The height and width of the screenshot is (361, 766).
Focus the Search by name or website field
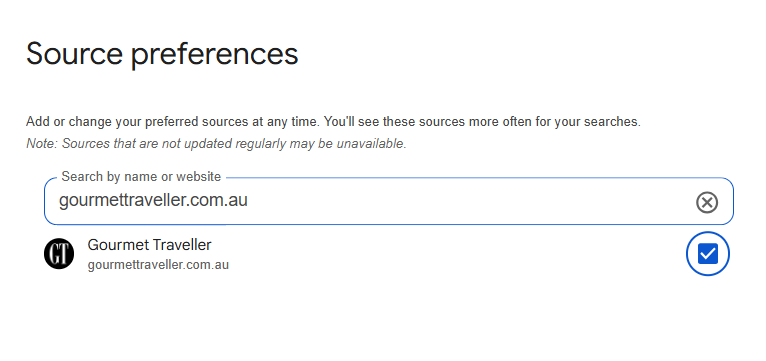pos(388,201)
